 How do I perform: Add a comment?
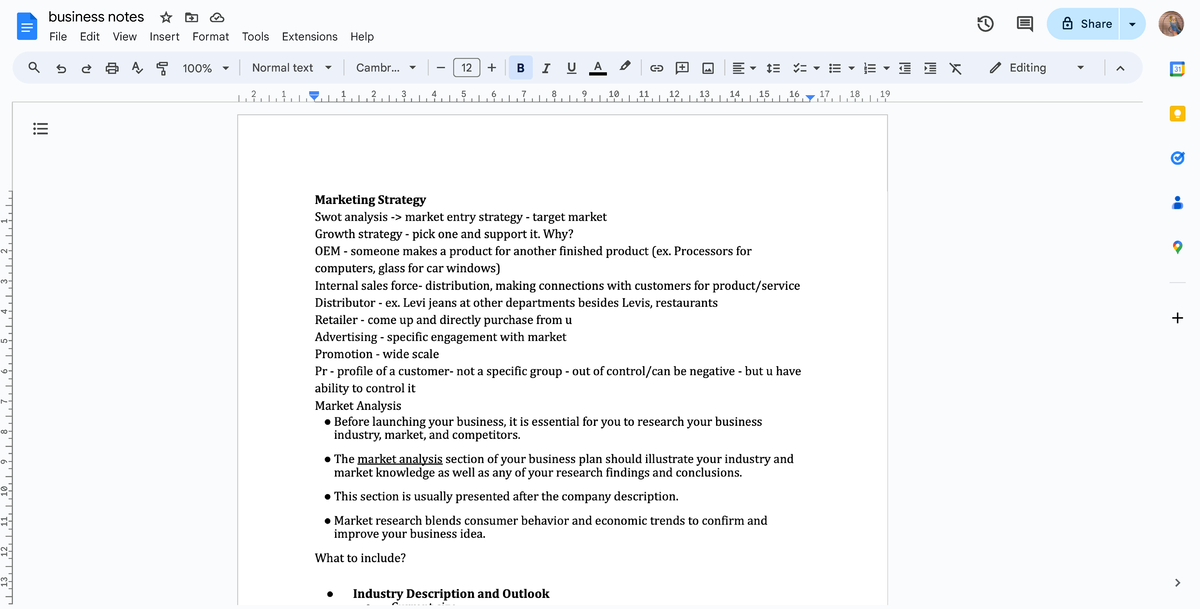tap(681, 67)
